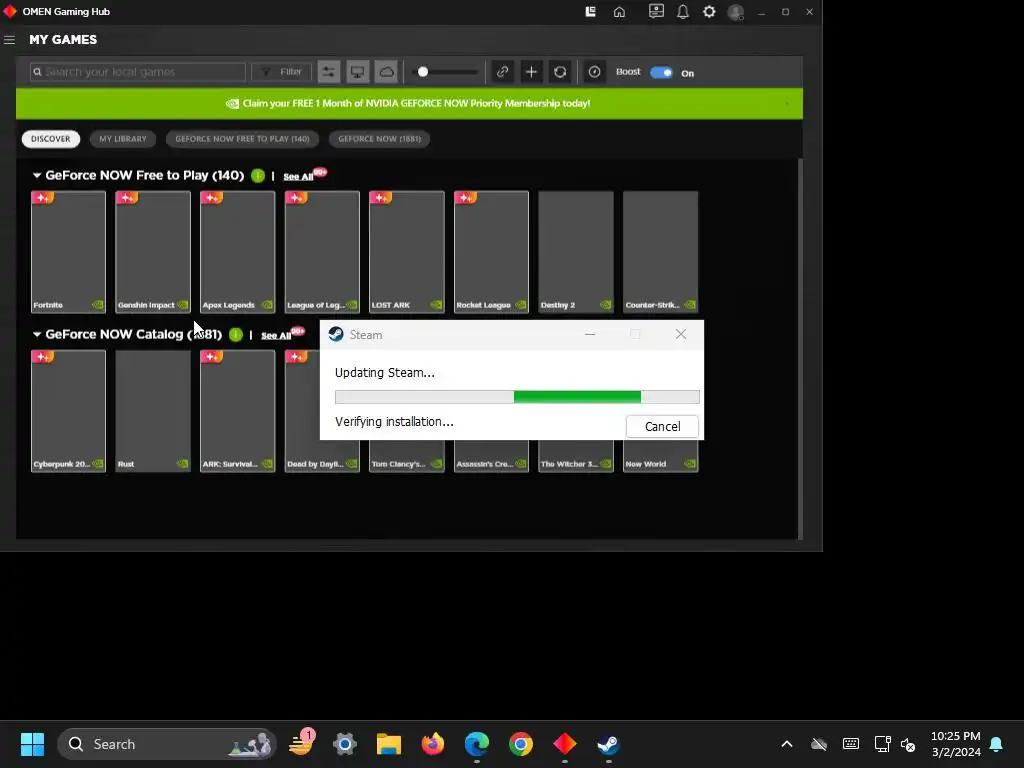Switch to the My Library tab

pos(123,139)
